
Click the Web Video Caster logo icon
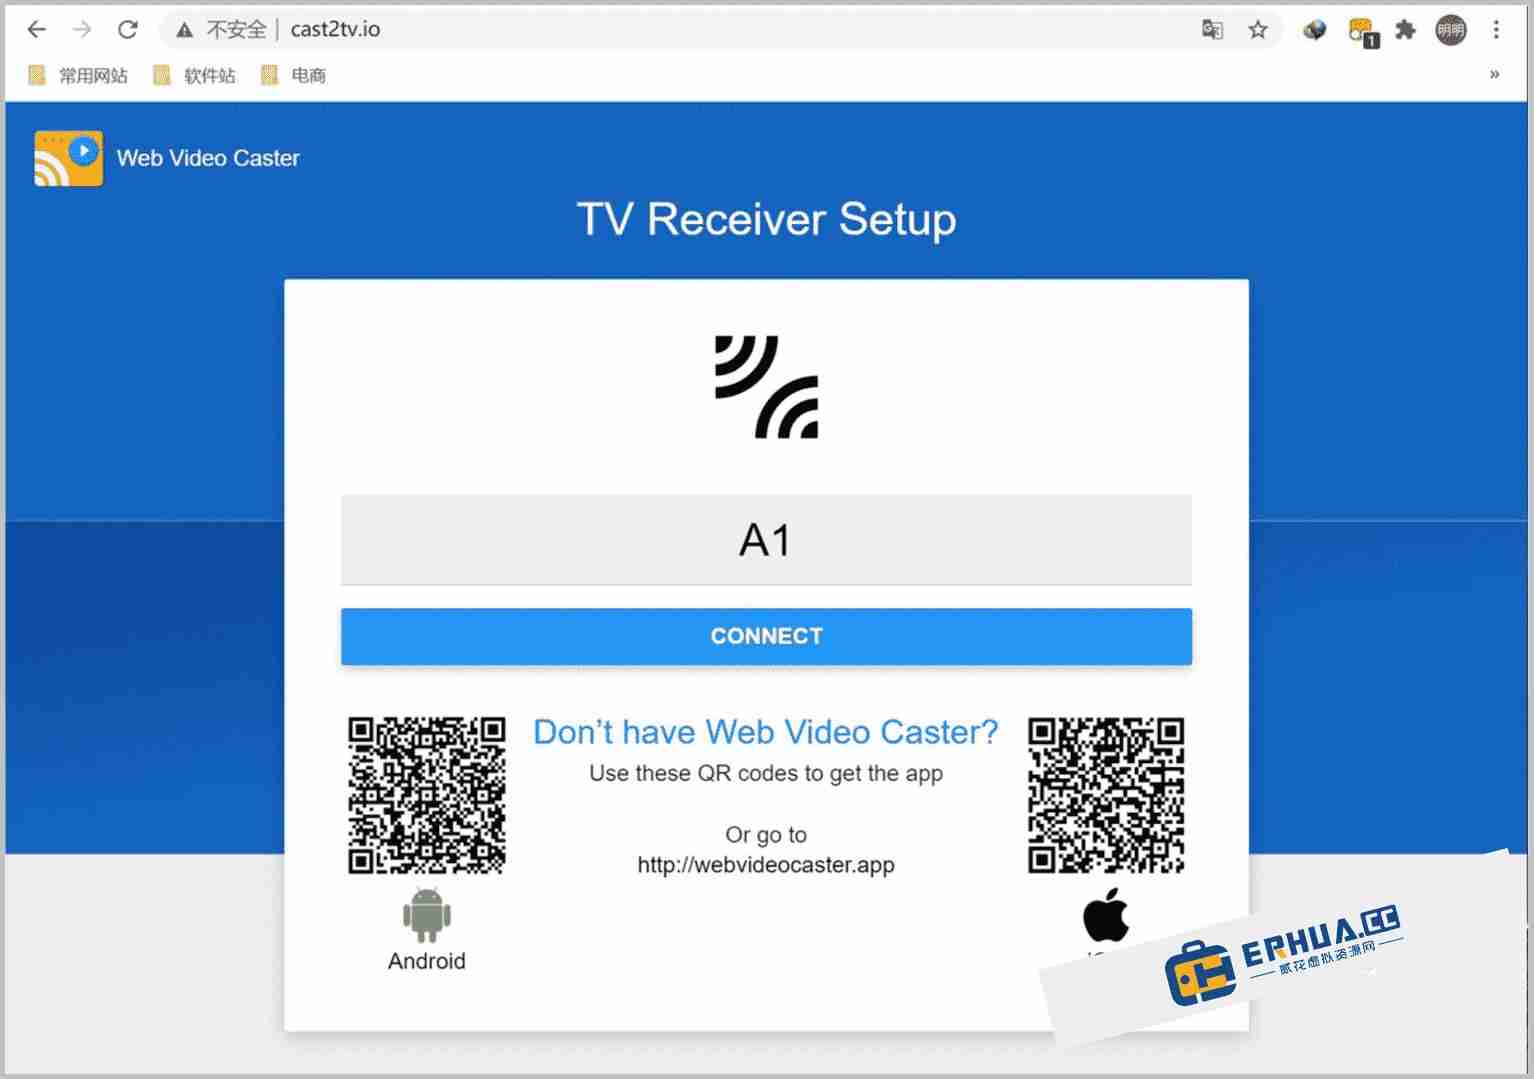tap(68, 158)
